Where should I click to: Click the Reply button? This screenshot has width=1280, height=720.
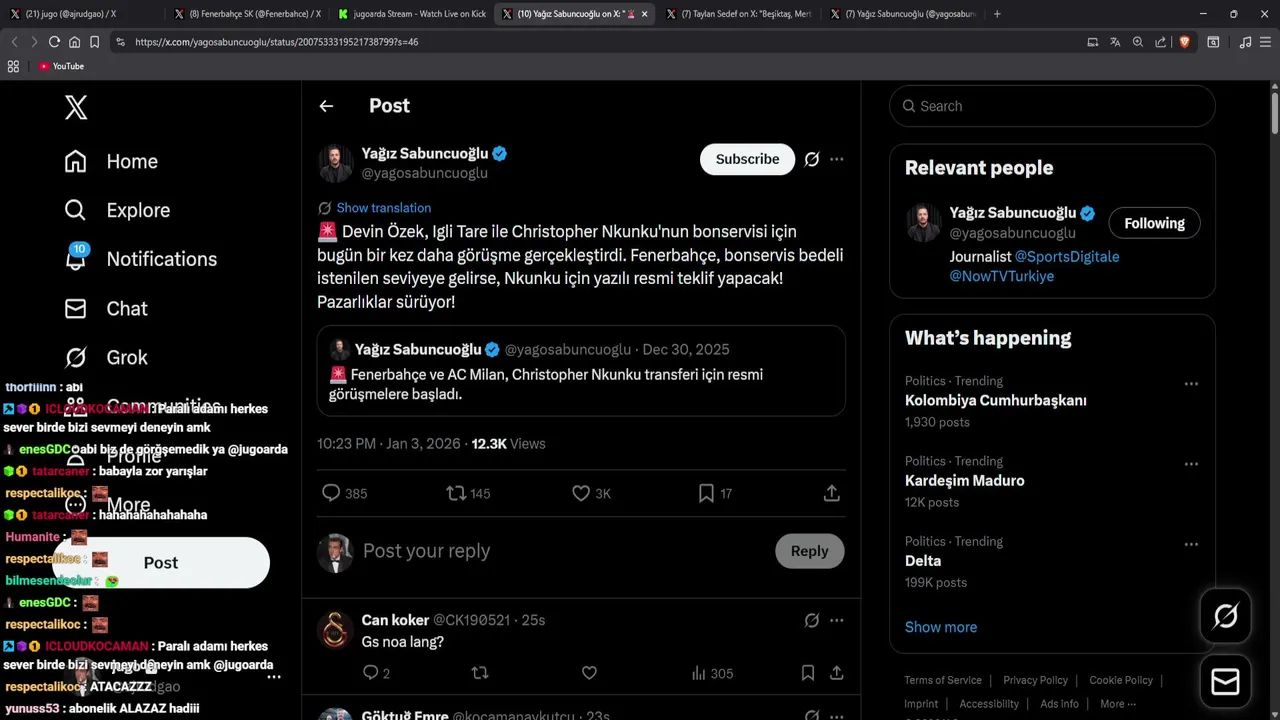coord(809,551)
